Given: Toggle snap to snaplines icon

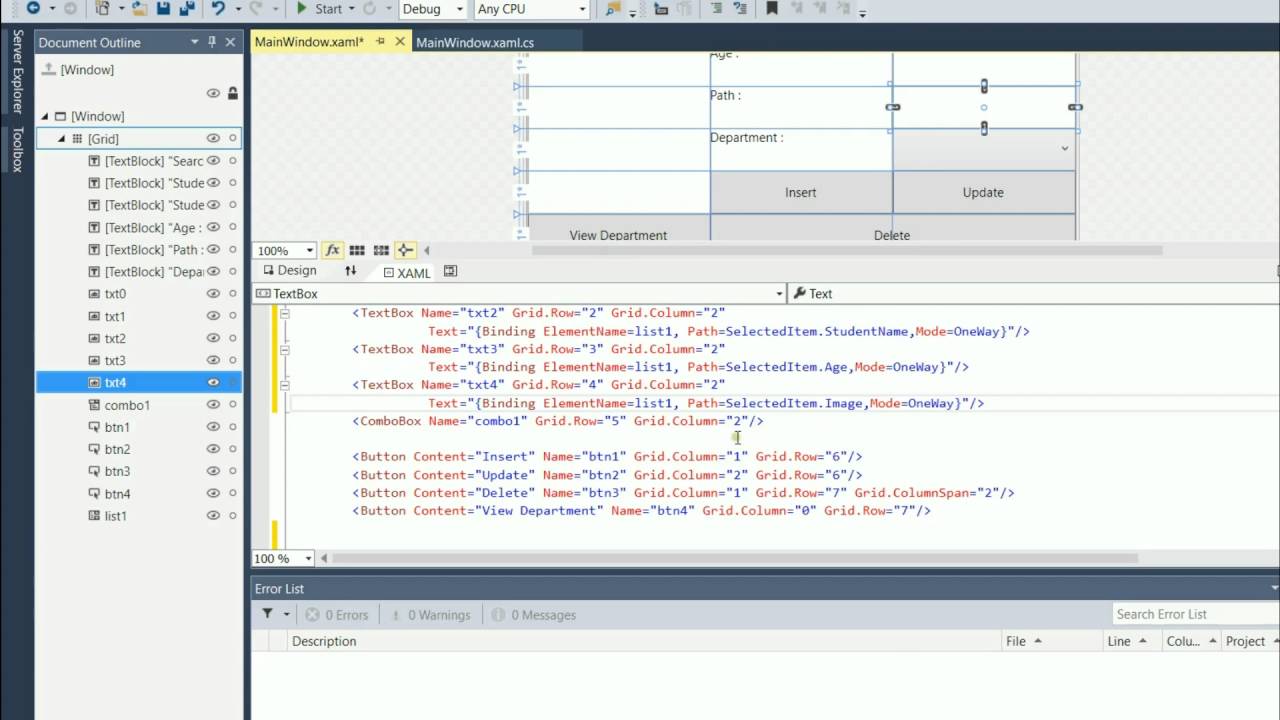Looking at the screenshot, I should tap(405, 250).
